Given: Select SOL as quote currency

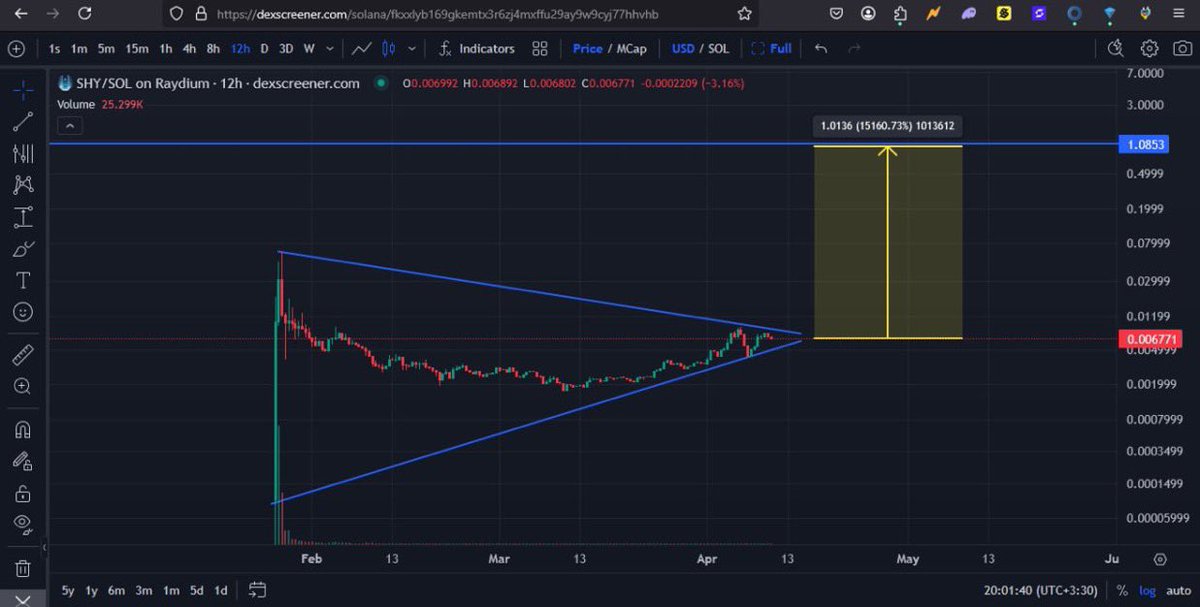Looking at the screenshot, I should coord(718,48).
